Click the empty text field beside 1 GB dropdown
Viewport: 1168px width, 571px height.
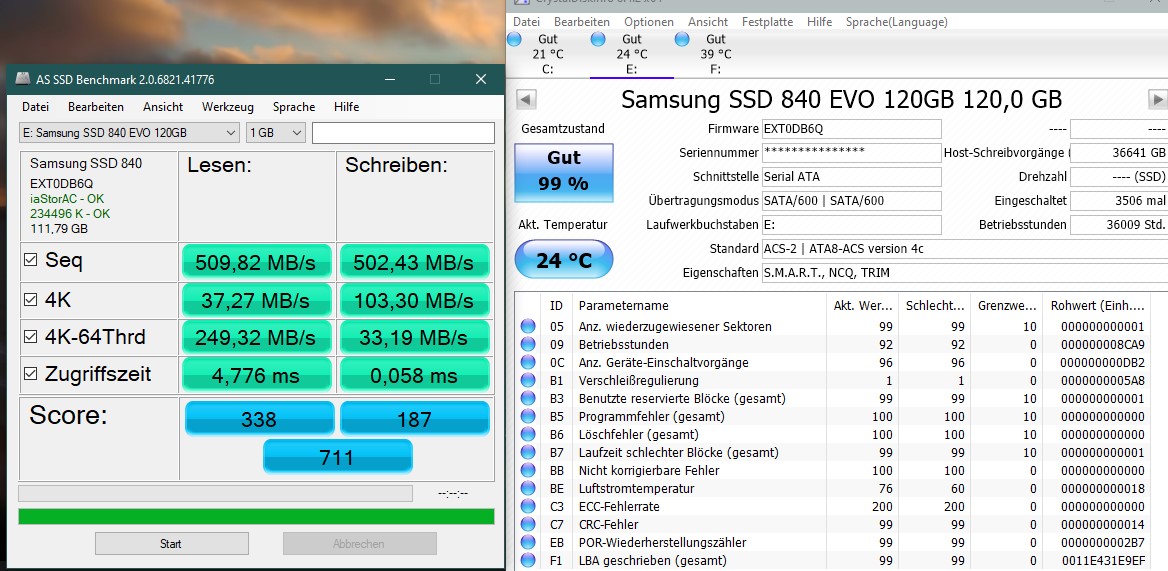(403, 133)
